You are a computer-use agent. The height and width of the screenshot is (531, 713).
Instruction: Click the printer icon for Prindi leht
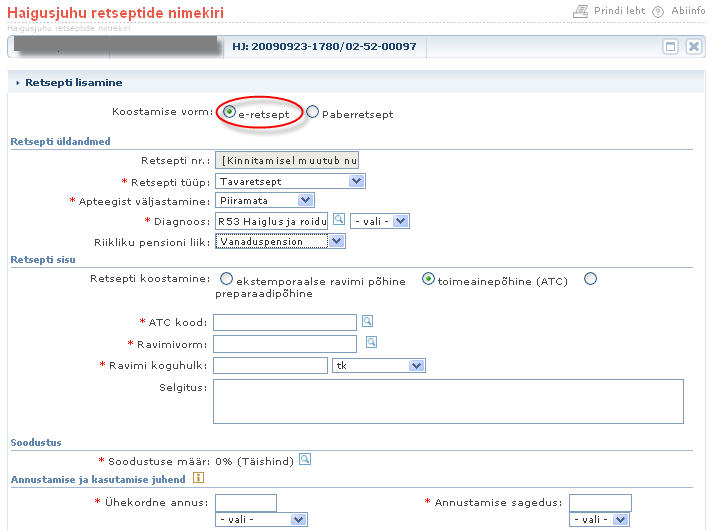click(581, 12)
